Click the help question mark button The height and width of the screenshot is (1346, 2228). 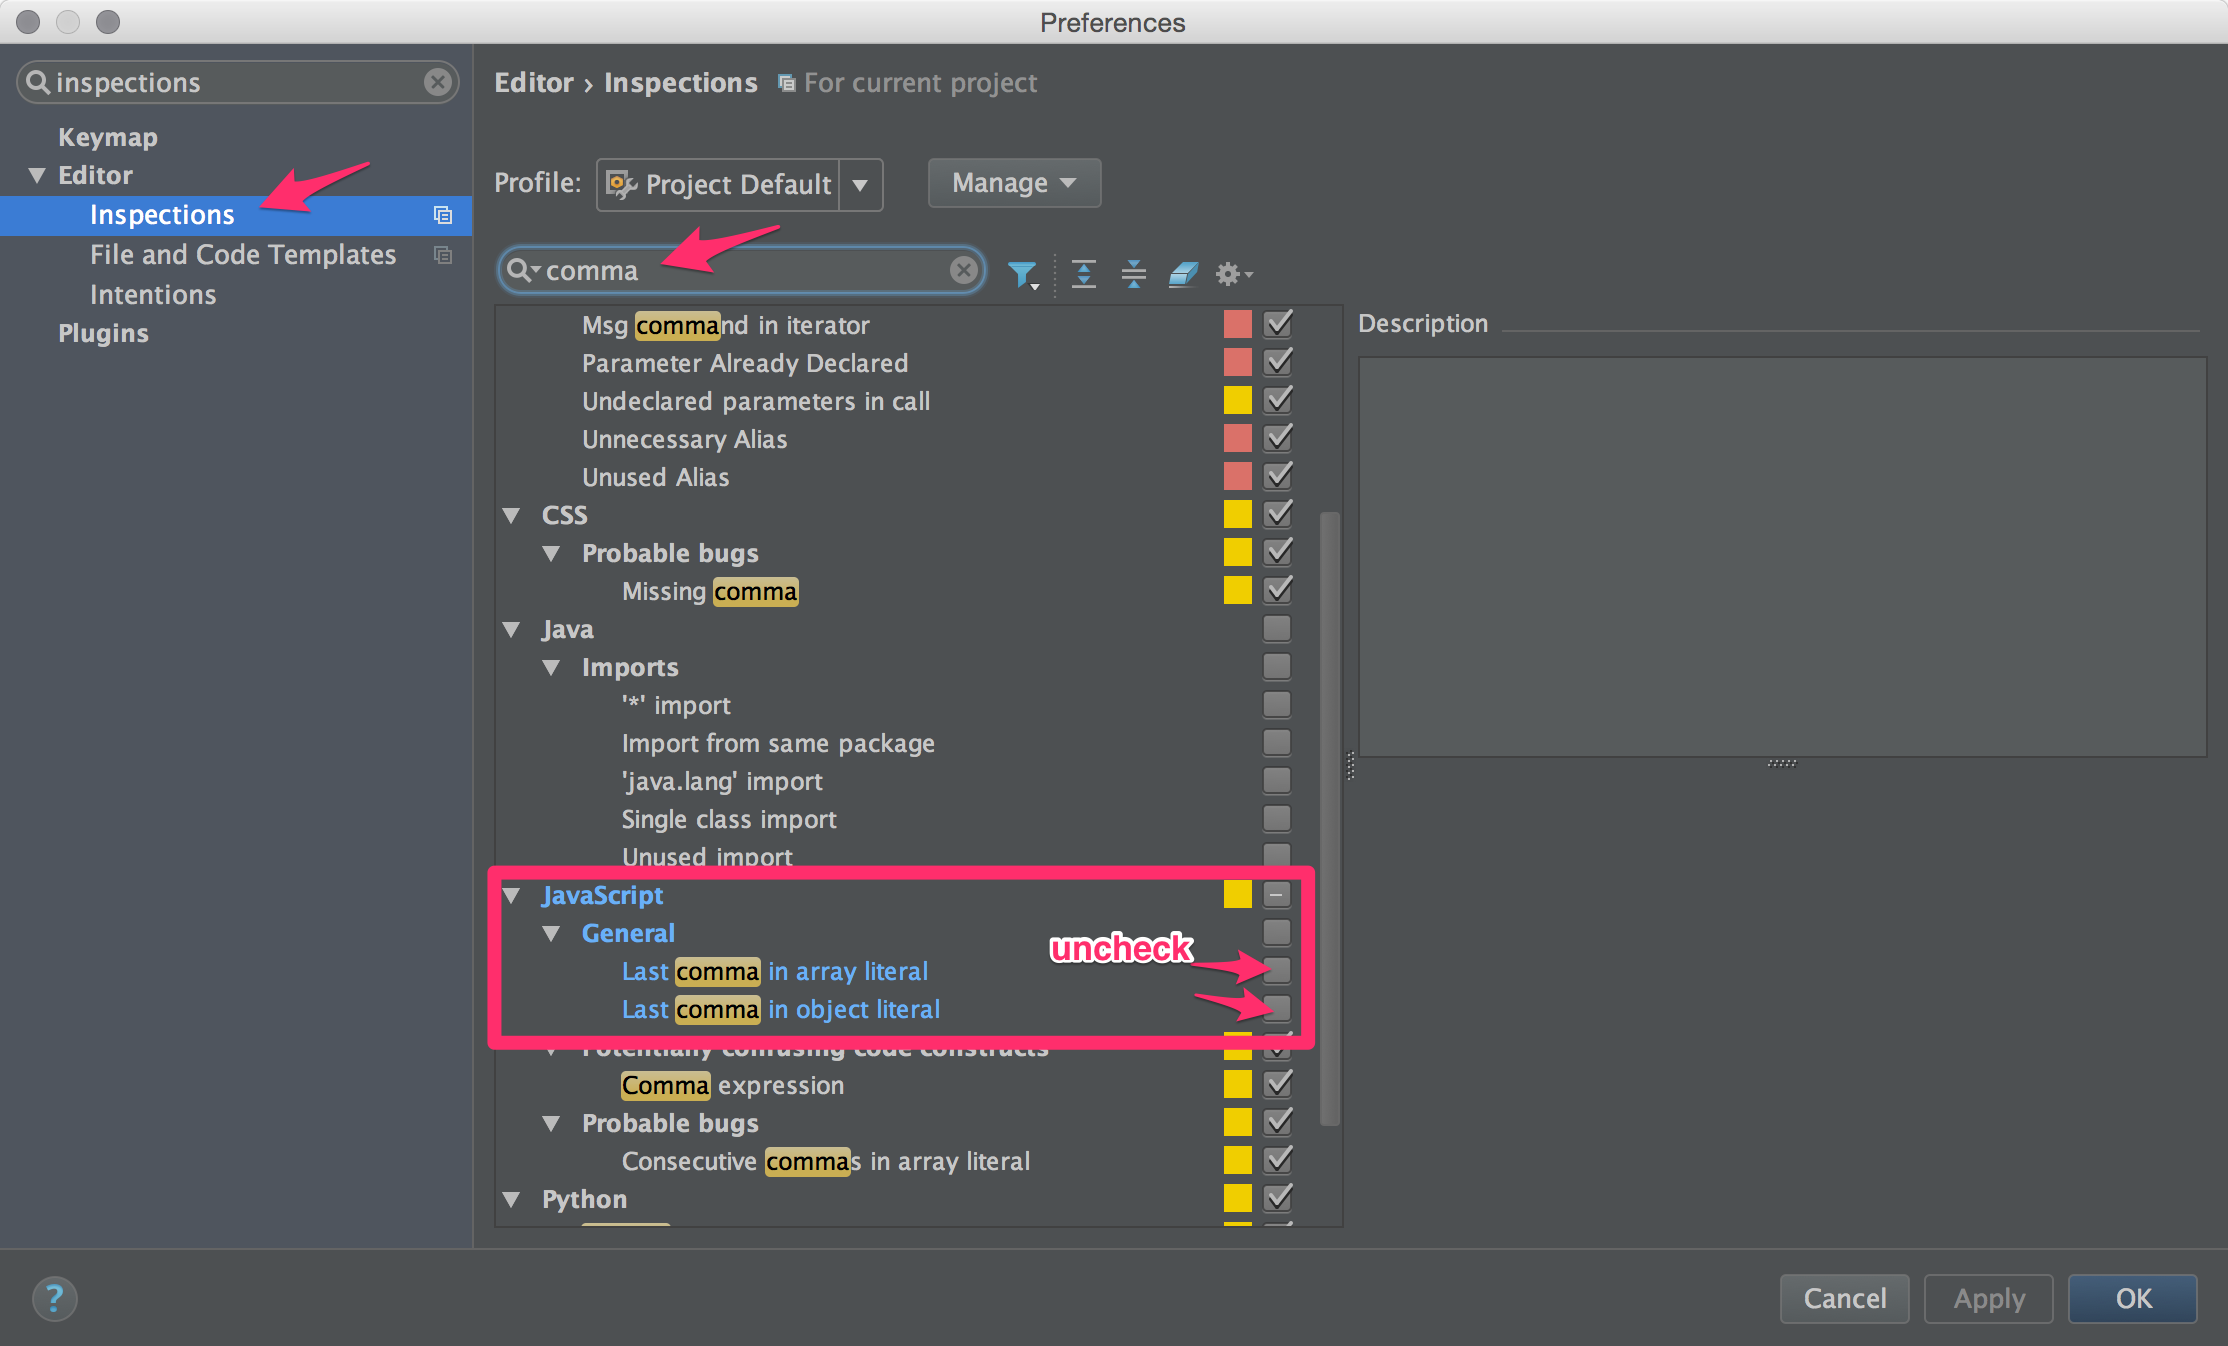pyautogui.click(x=54, y=1299)
